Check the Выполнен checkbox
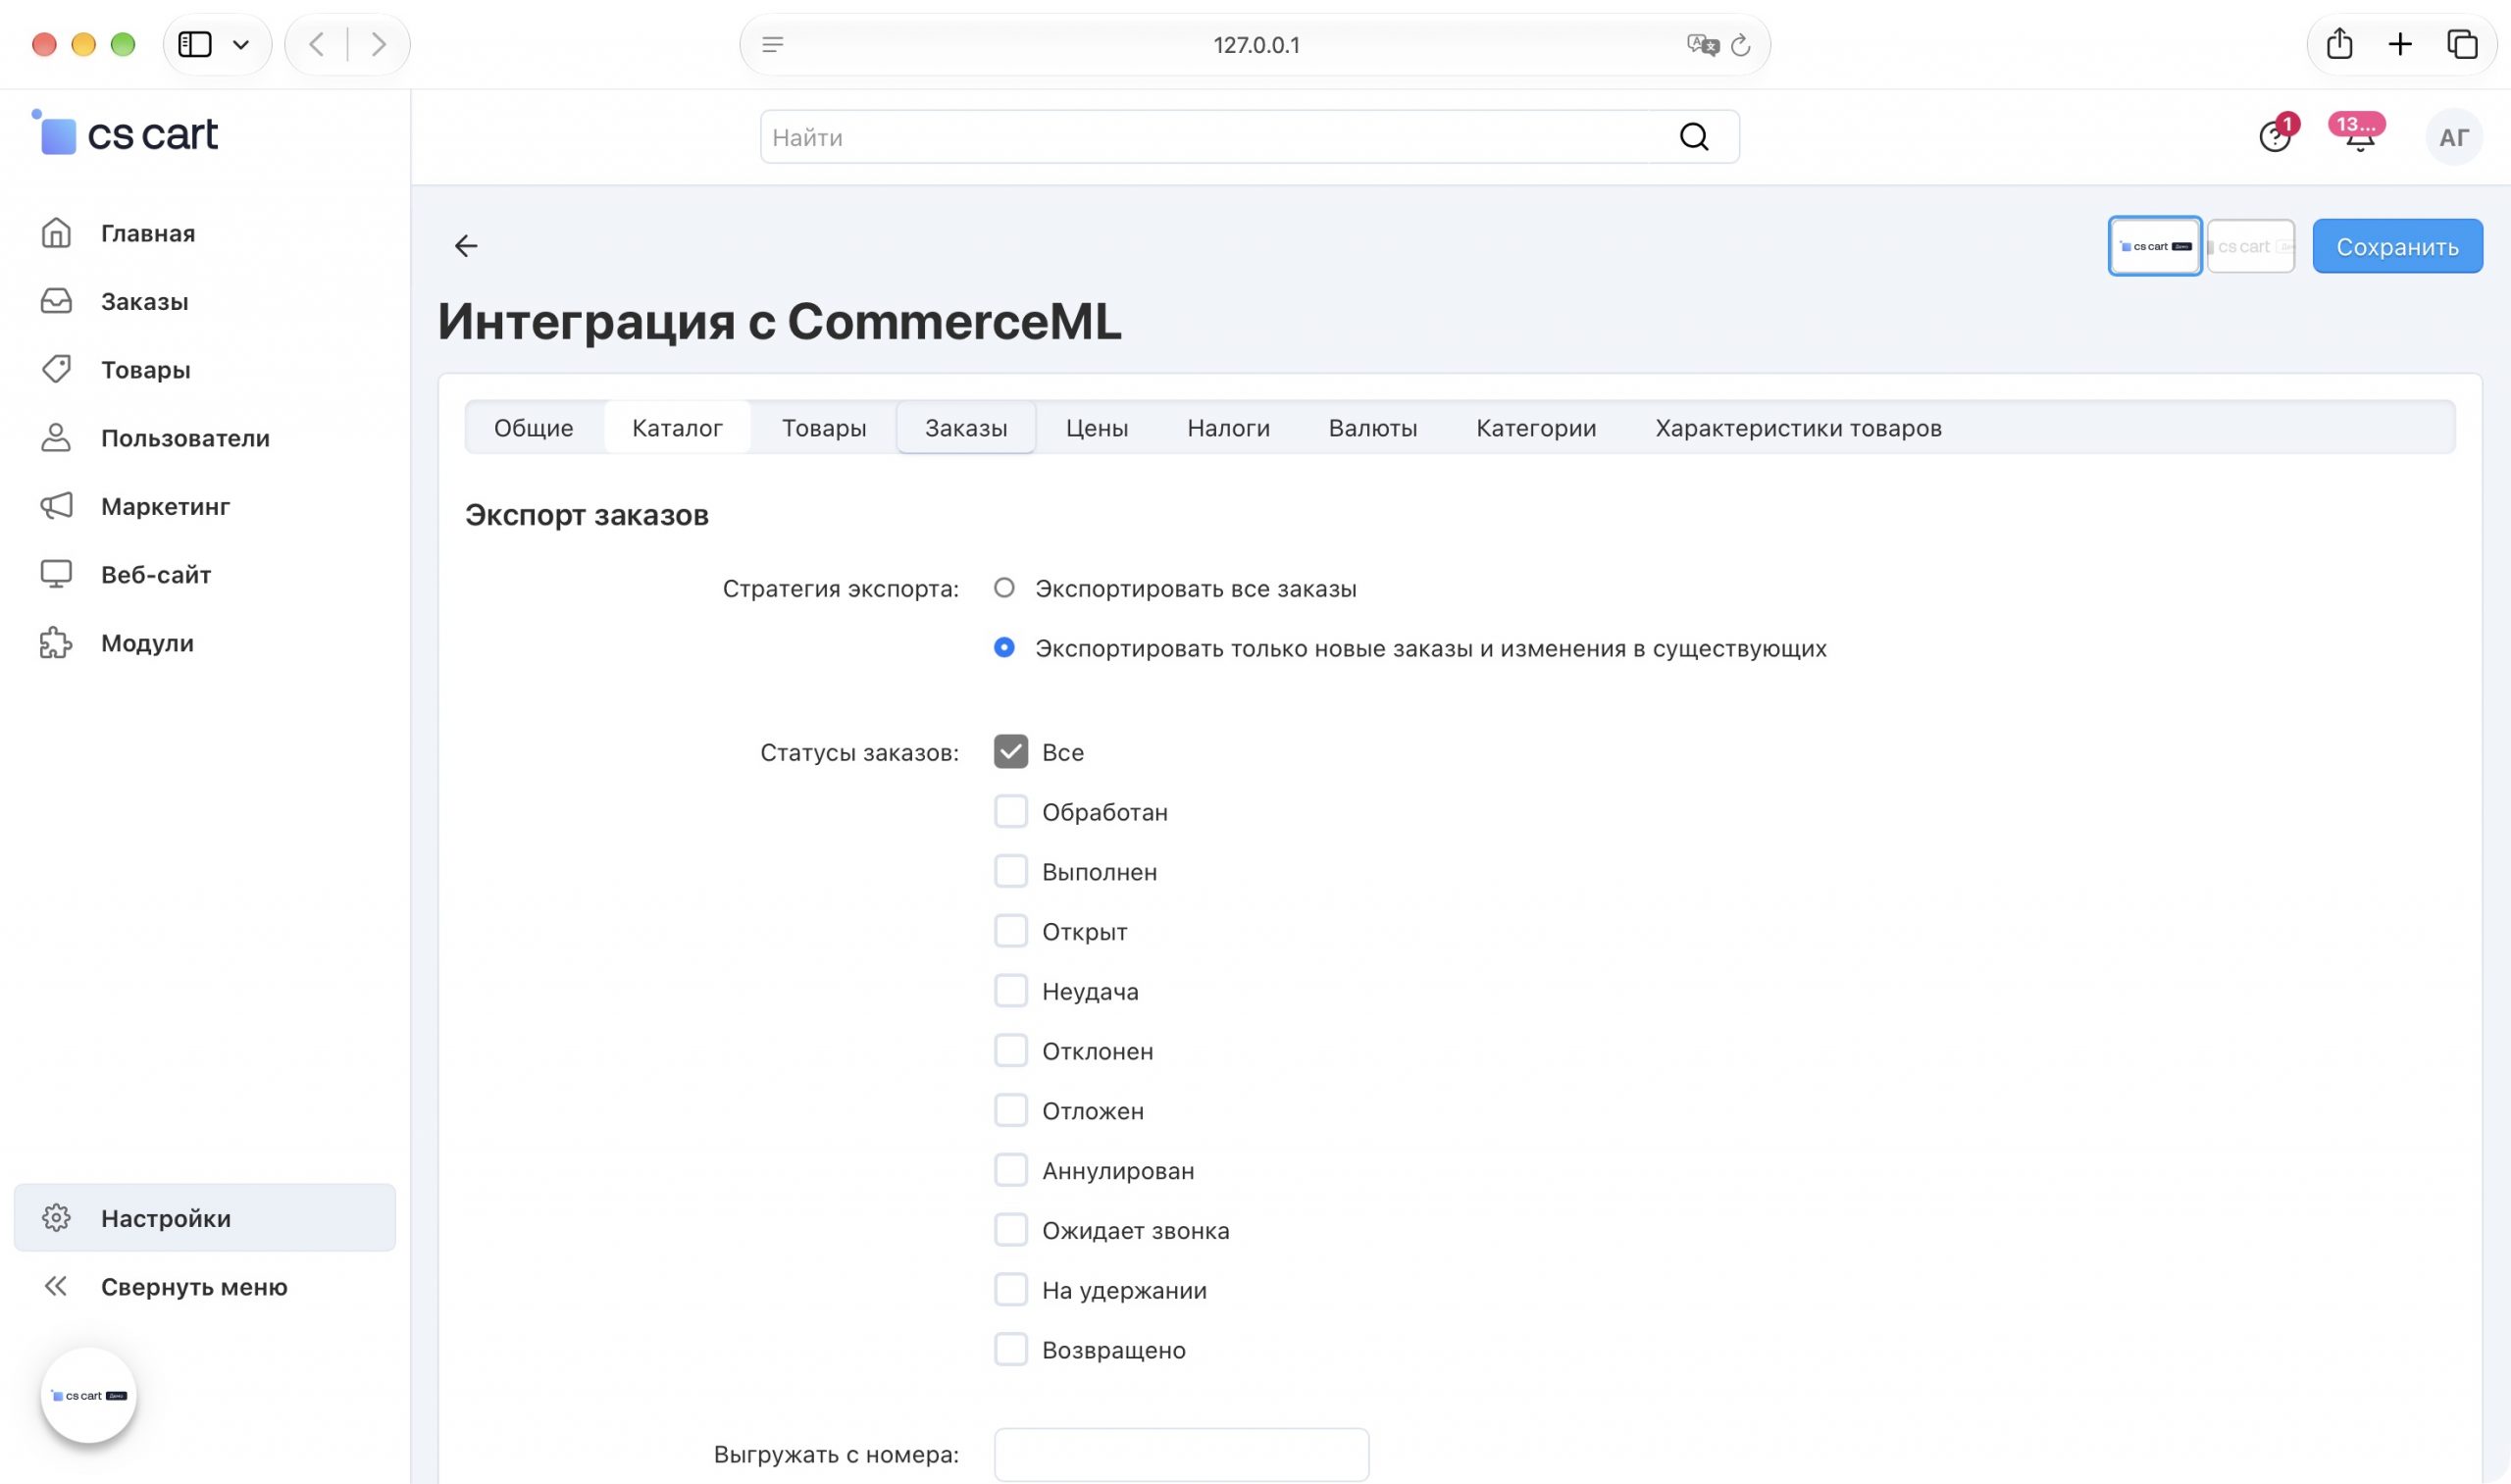 point(1011,872)
